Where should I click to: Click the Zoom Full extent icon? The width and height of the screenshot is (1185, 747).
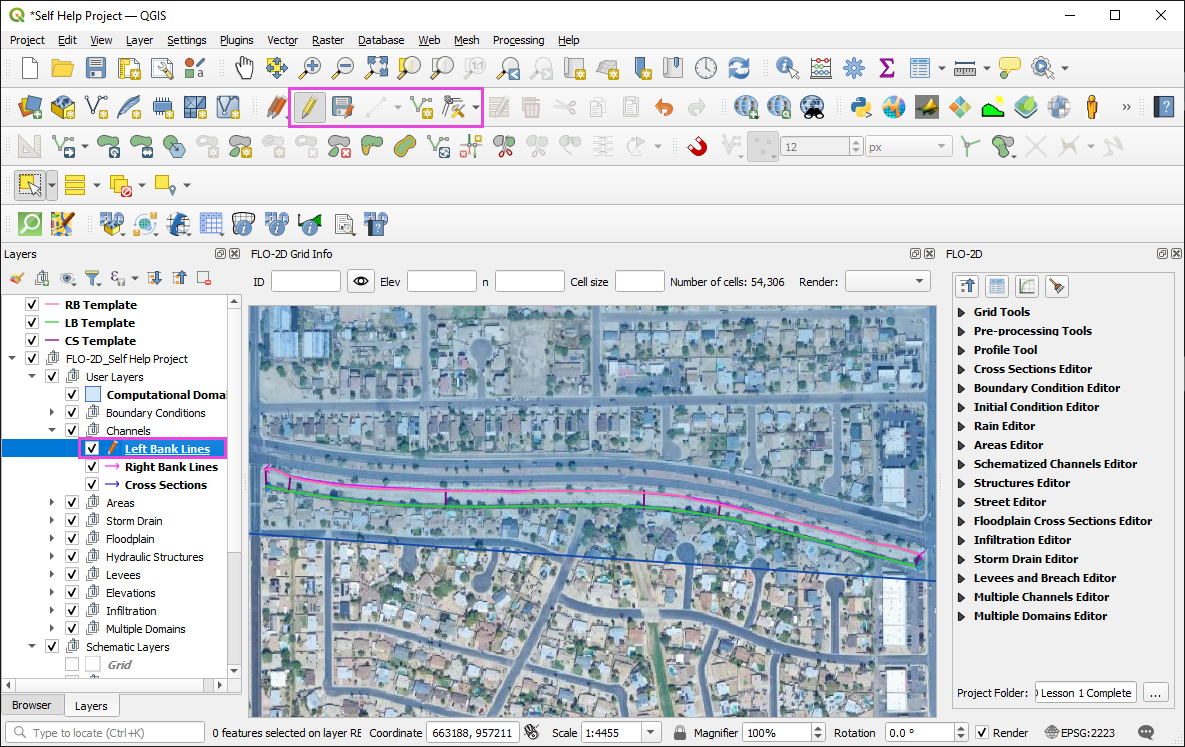pos(376,68)
